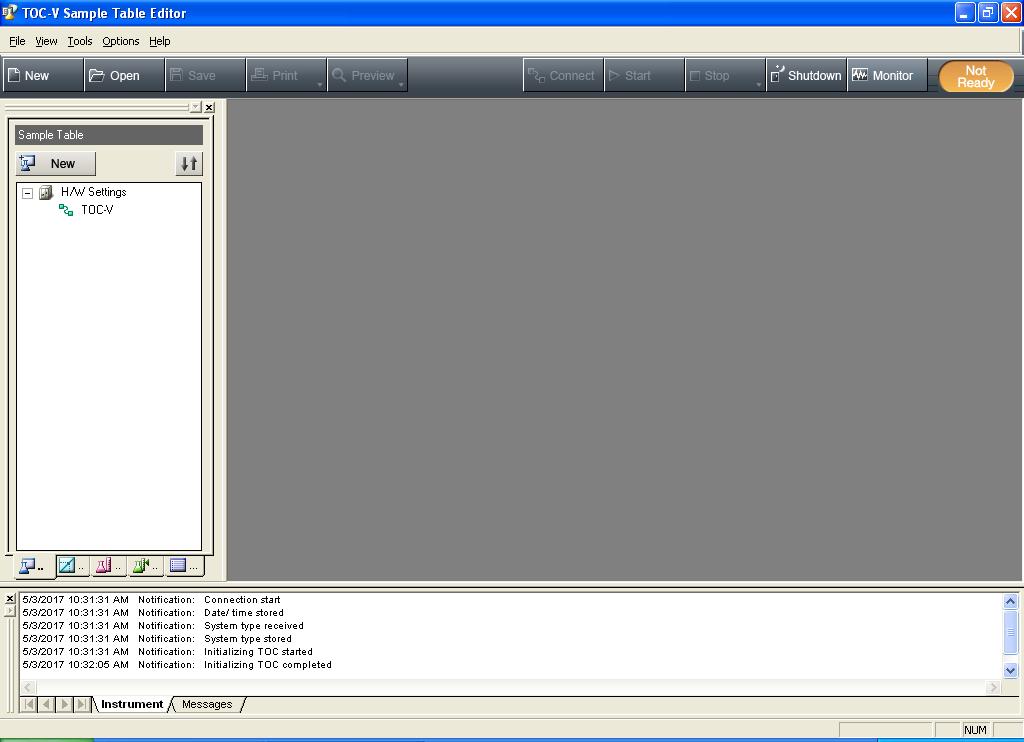Close the Sample Table side panel
Viewport: 1024px width, 742px height.
tap(209, 107)
